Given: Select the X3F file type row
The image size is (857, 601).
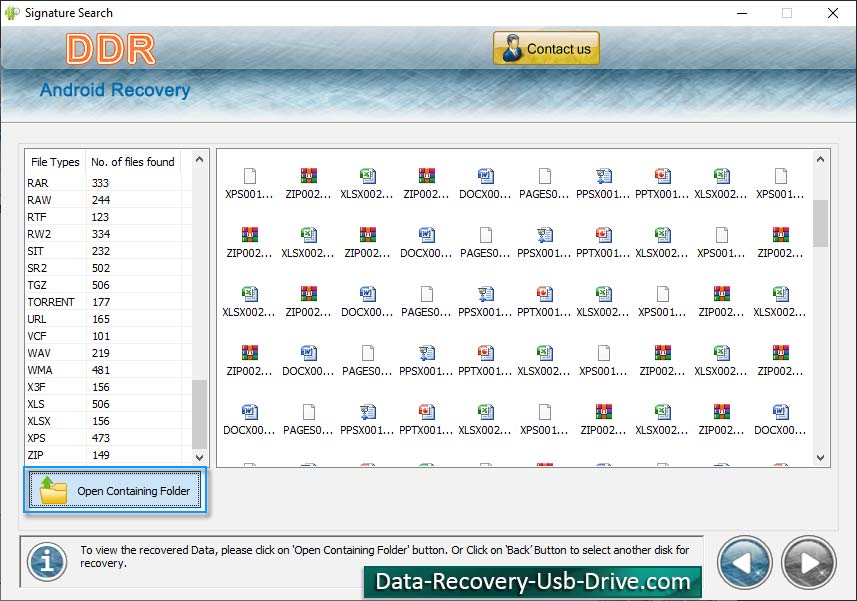Looking at the screenshot, I should click(108, 387).
